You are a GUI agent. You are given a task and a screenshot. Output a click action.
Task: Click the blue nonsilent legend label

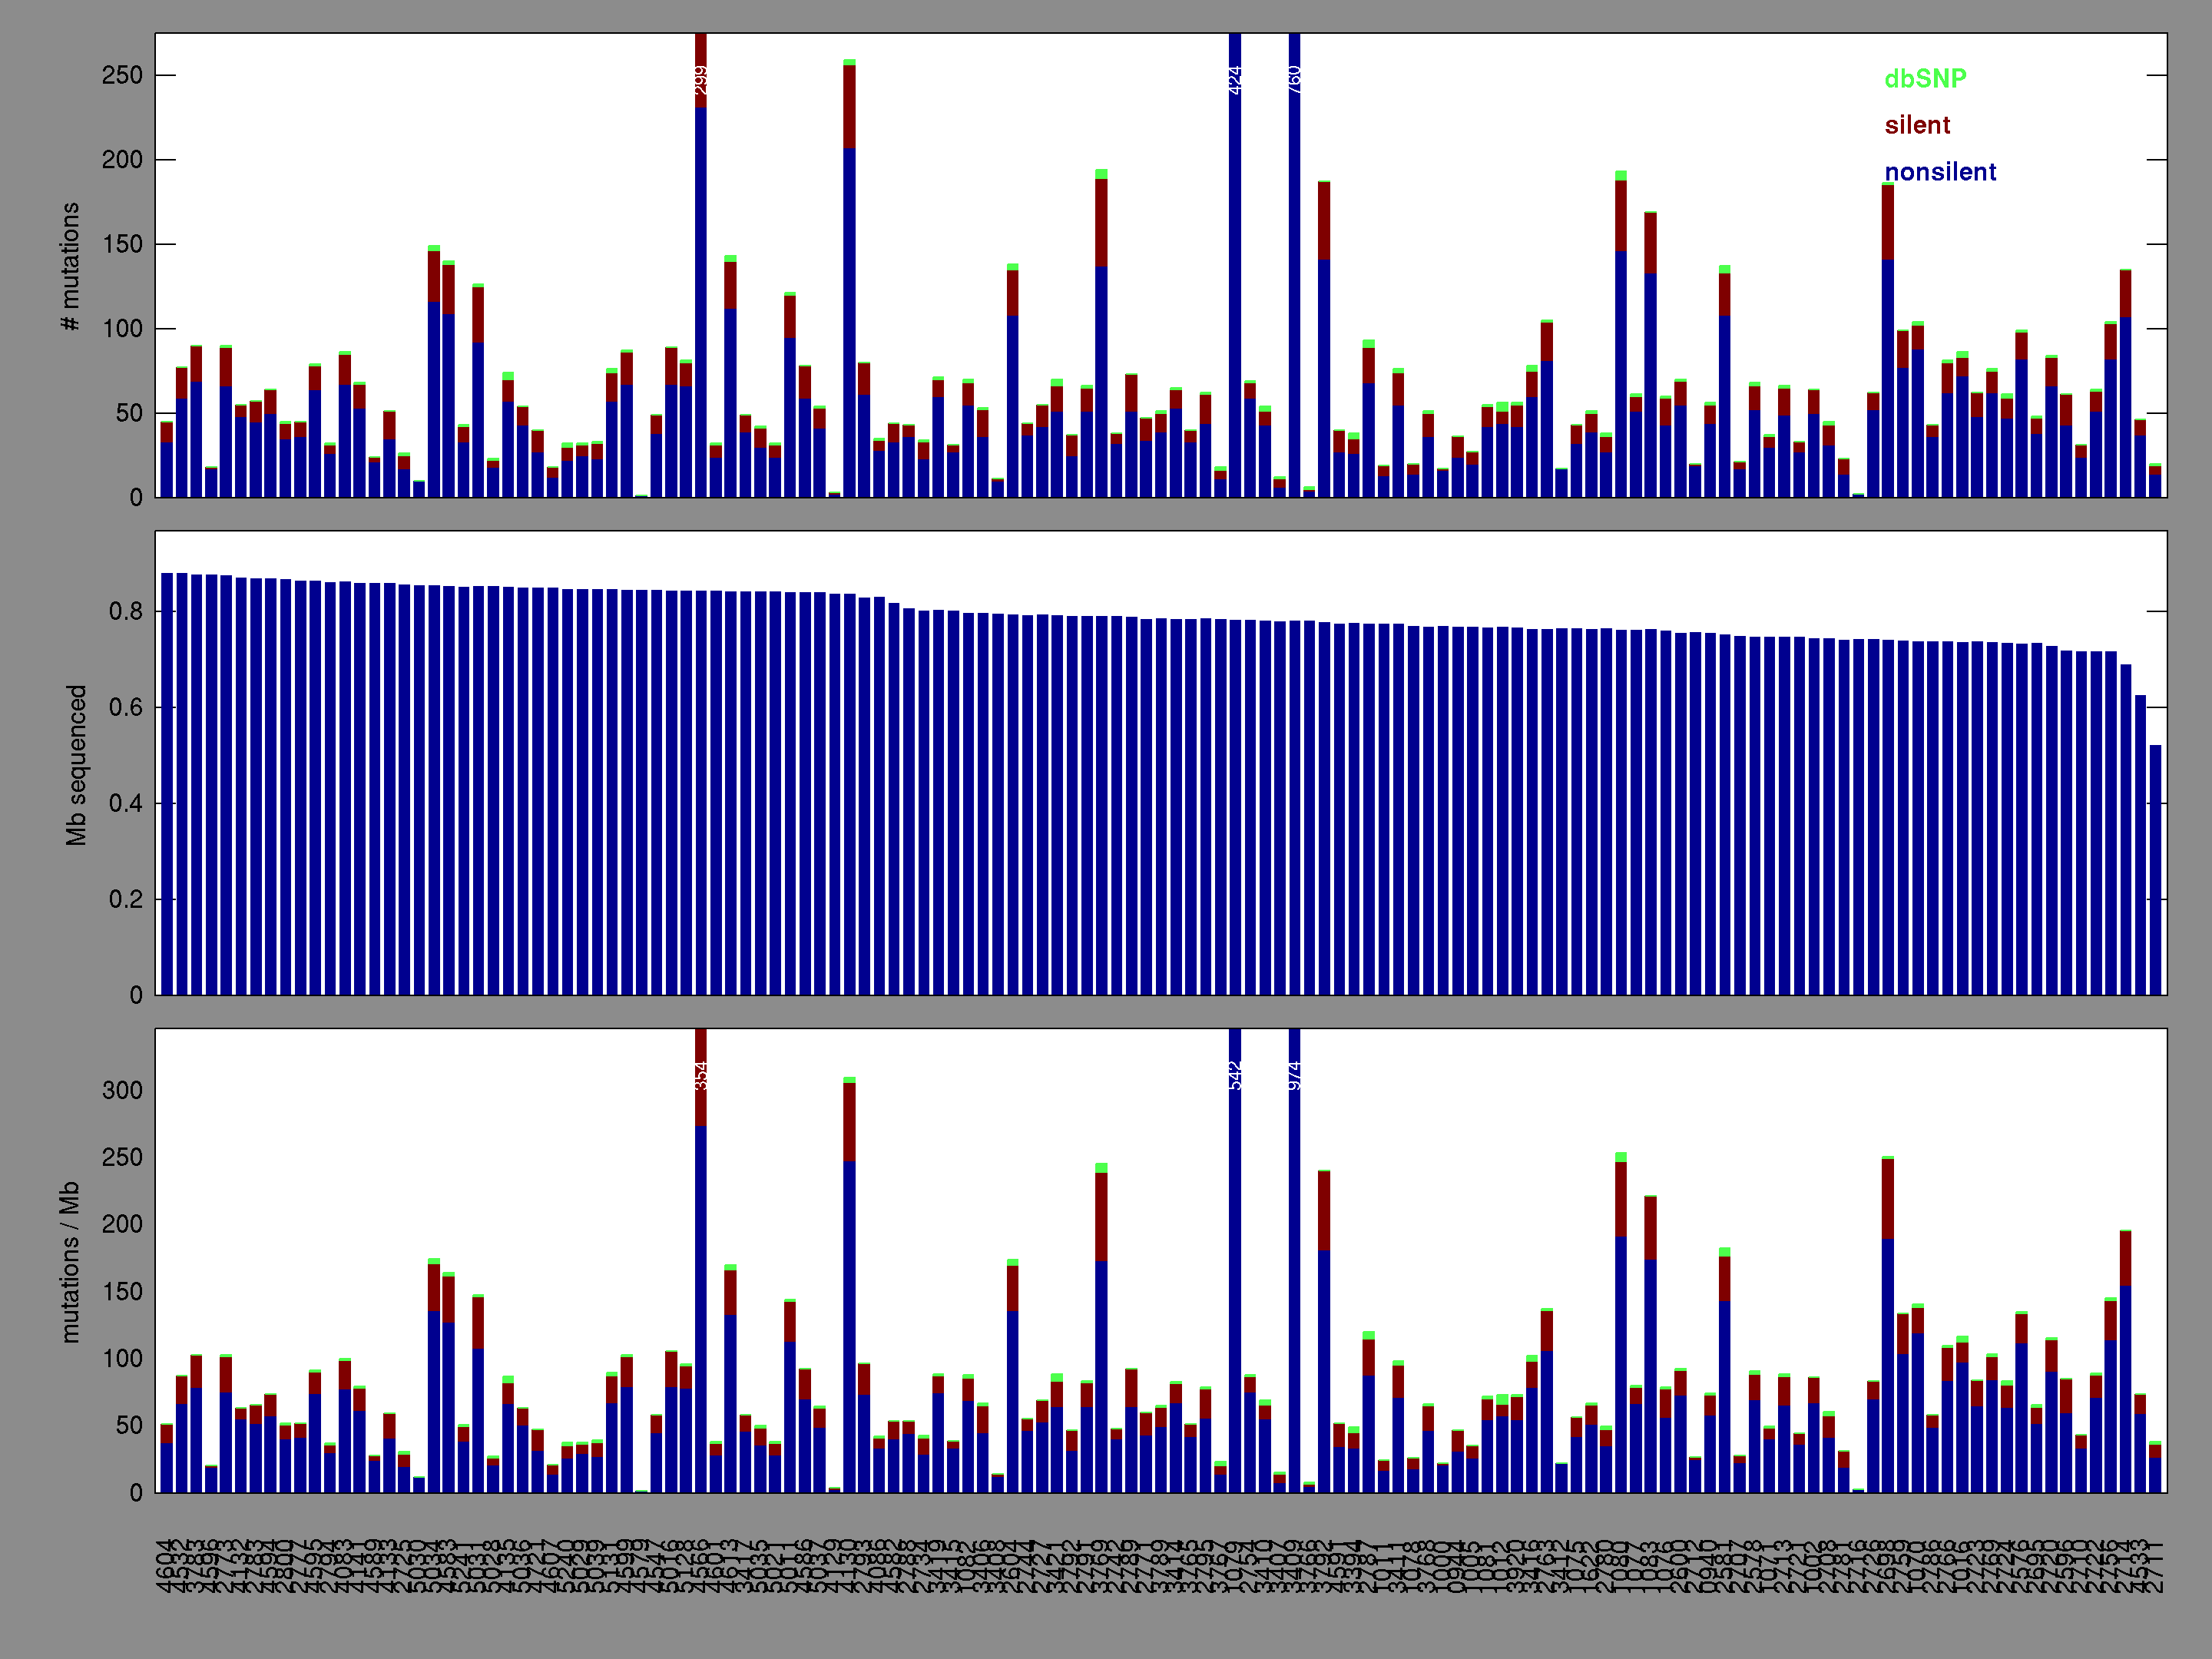(x=1939, y=173)
